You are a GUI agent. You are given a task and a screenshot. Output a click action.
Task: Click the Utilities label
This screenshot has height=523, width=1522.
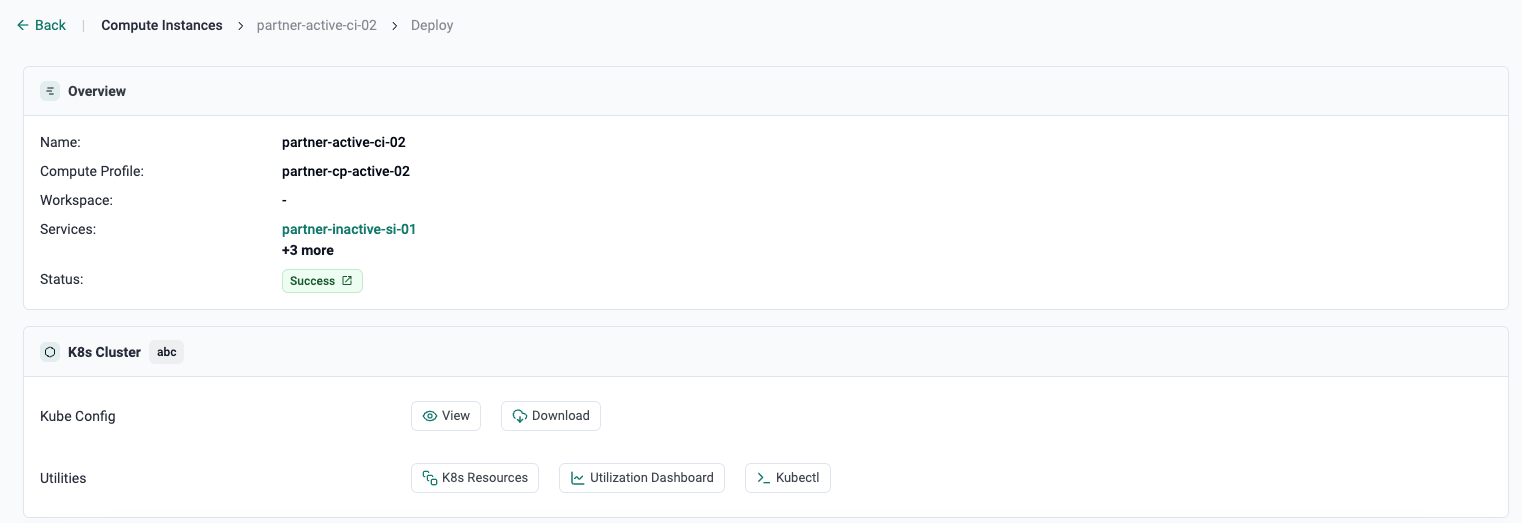[x=63, y=478]
